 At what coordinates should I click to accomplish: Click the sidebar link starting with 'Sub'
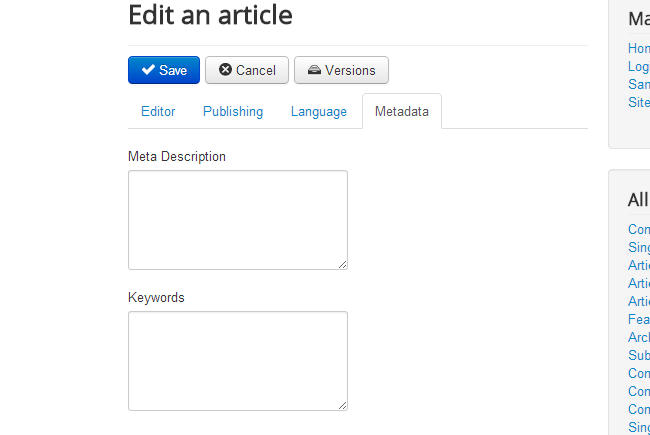pos(639,355)
